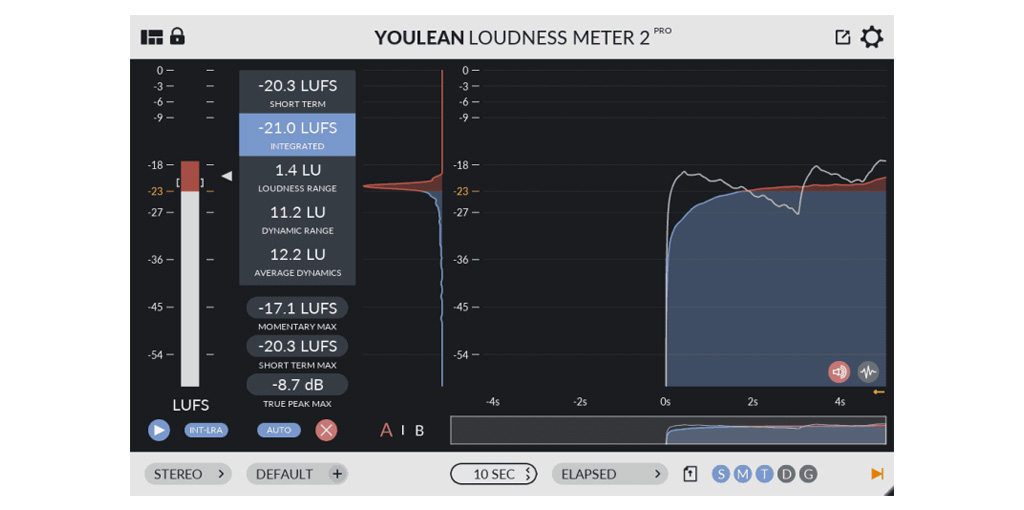1024x510 pixels.
Task: Click the Short Term -20.3 LUFS readout
Action: point(297,92)
